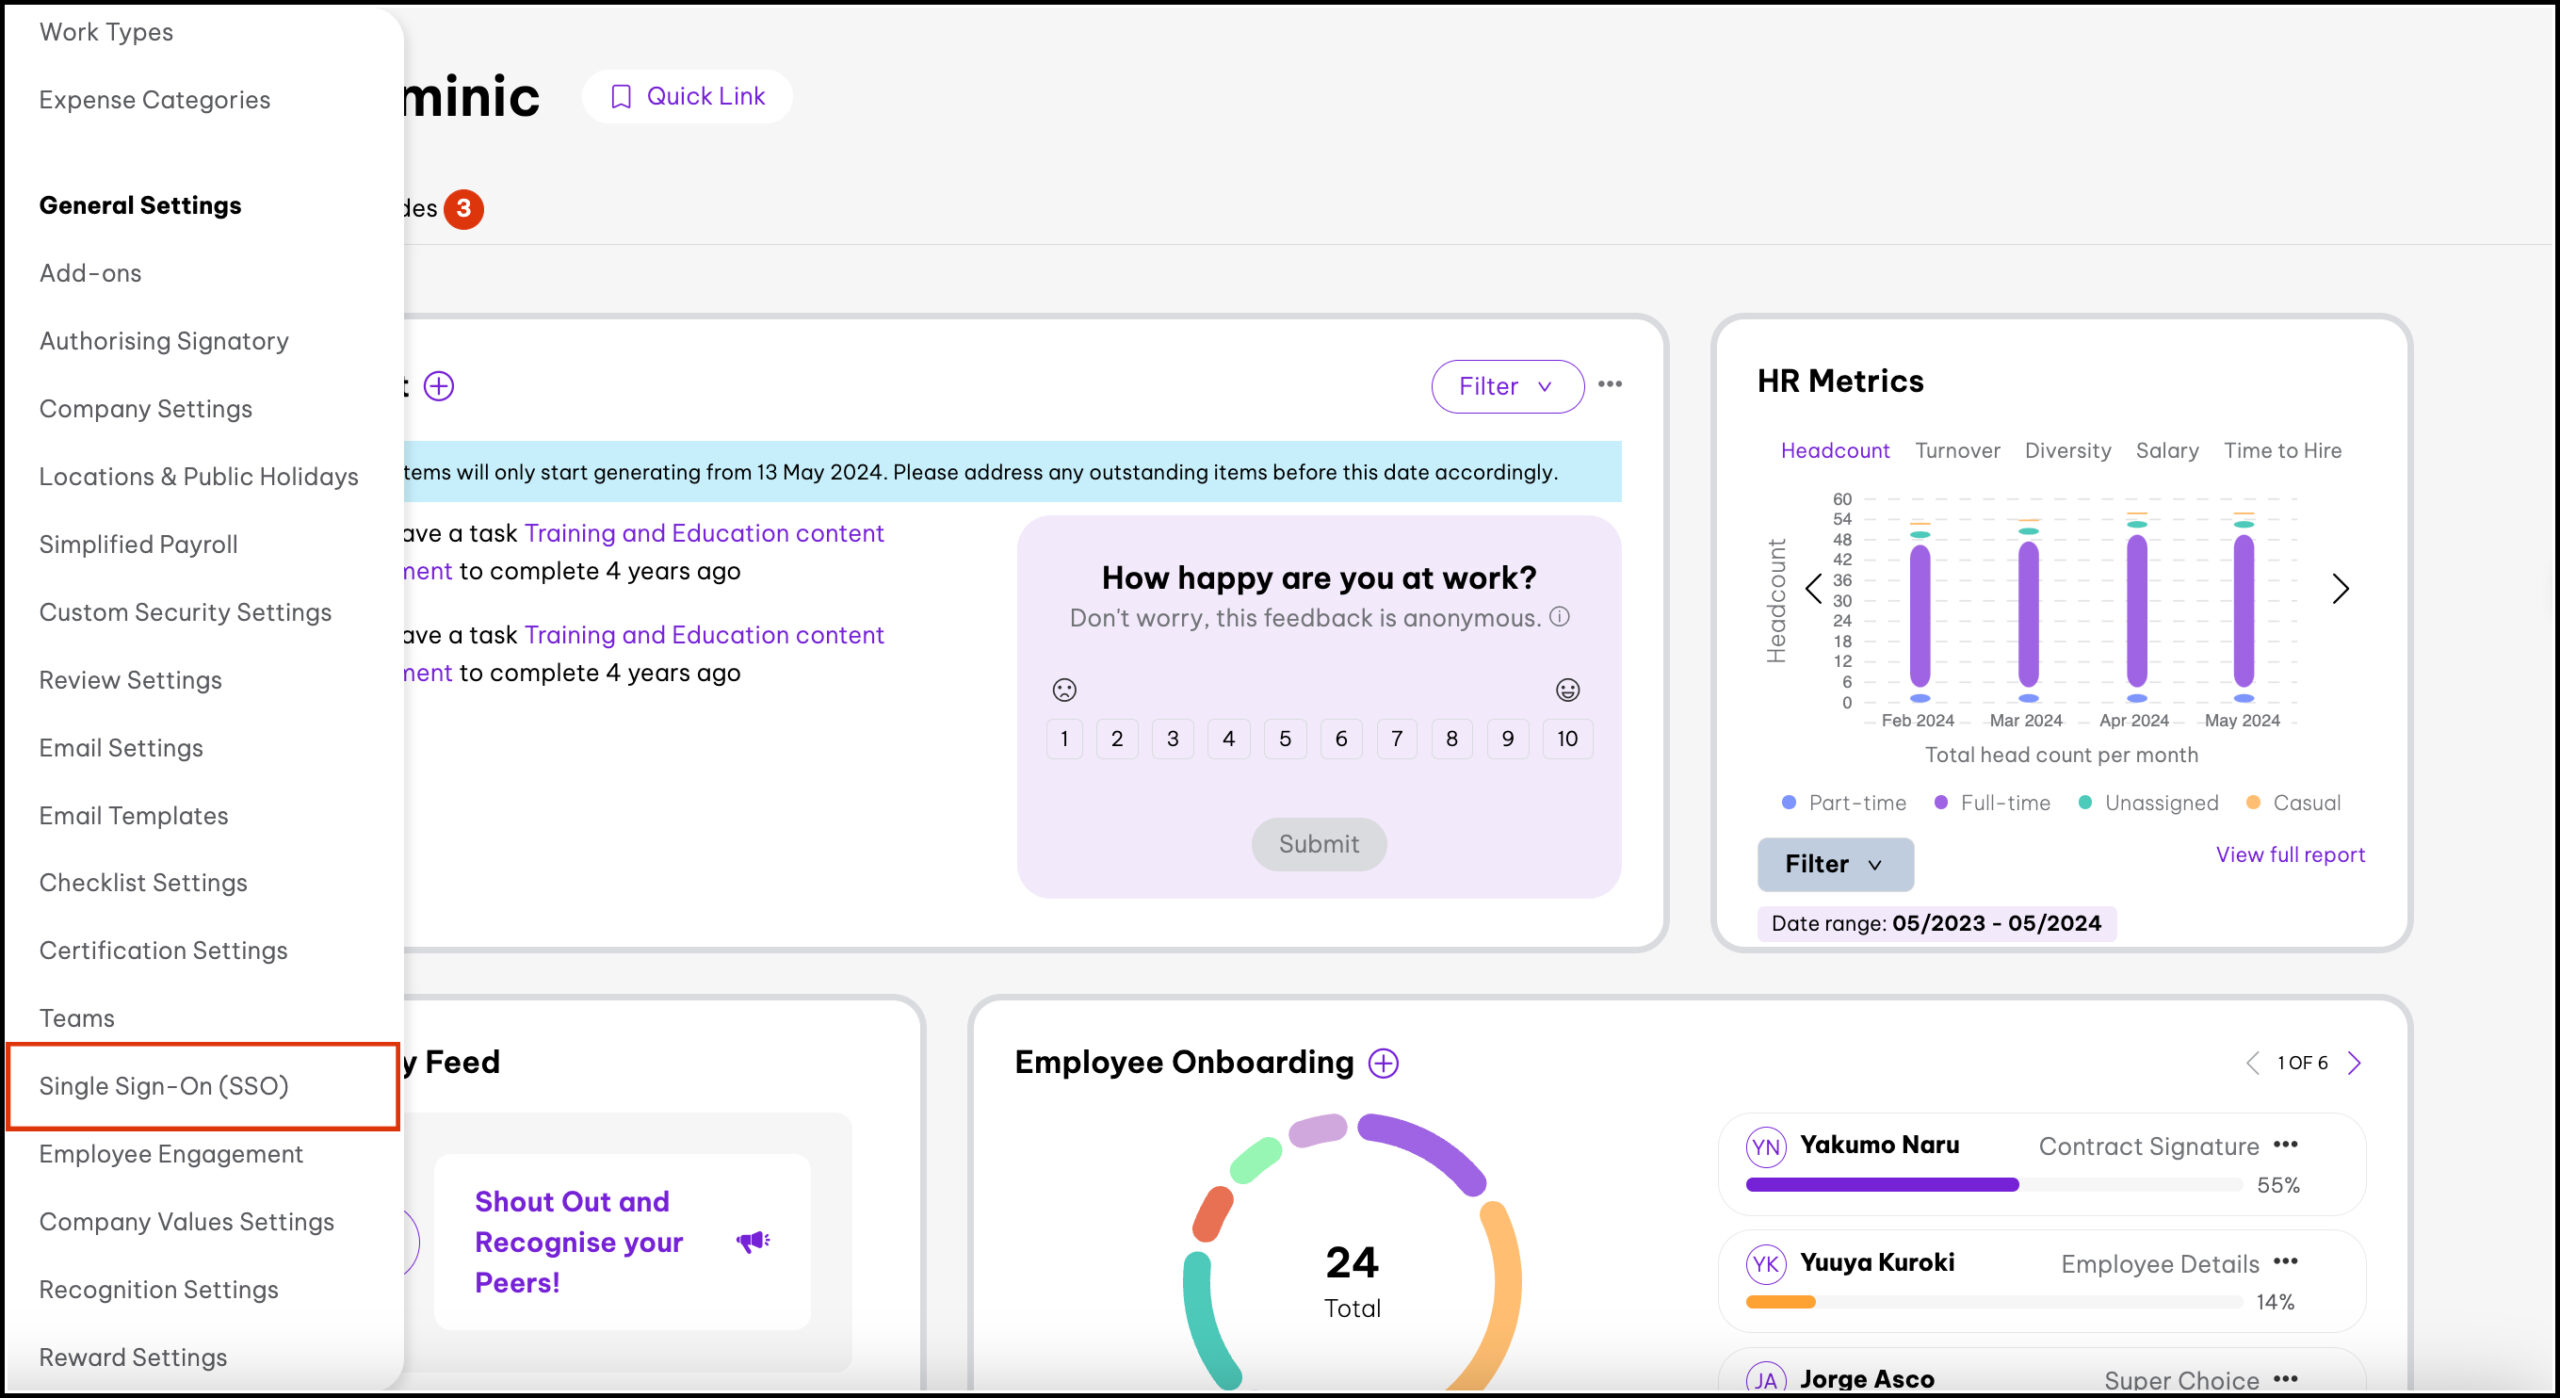
Task: Click the plus icon next to Employee Onboarding
Action: tap(1382, 1062)
